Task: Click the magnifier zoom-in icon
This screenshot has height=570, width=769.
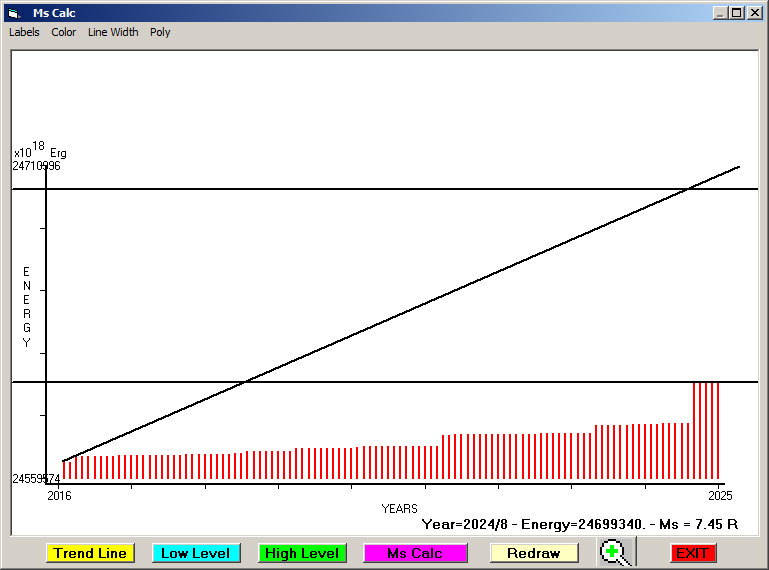Action: 617,552
